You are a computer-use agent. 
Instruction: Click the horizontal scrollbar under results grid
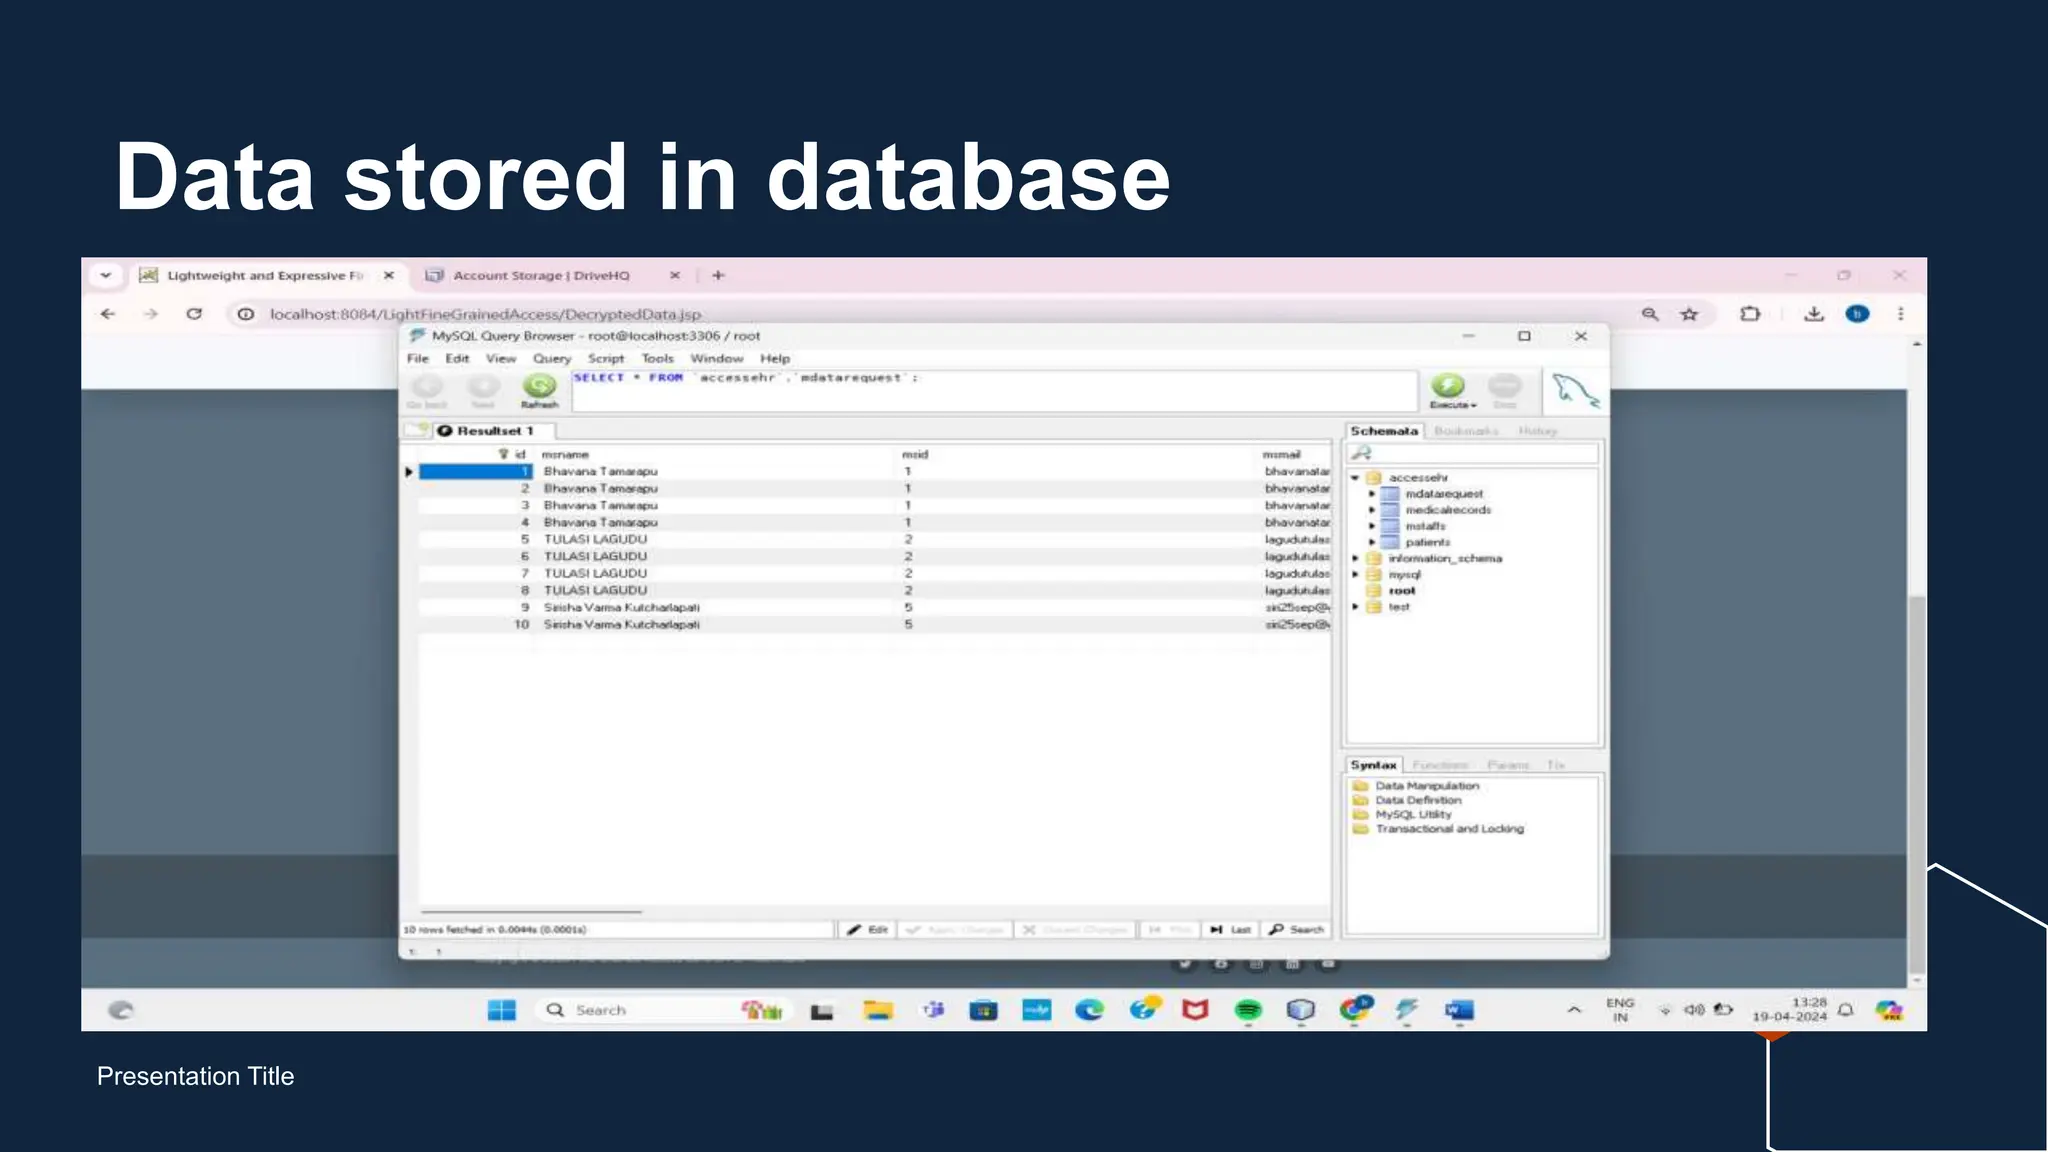coord(531,912)
